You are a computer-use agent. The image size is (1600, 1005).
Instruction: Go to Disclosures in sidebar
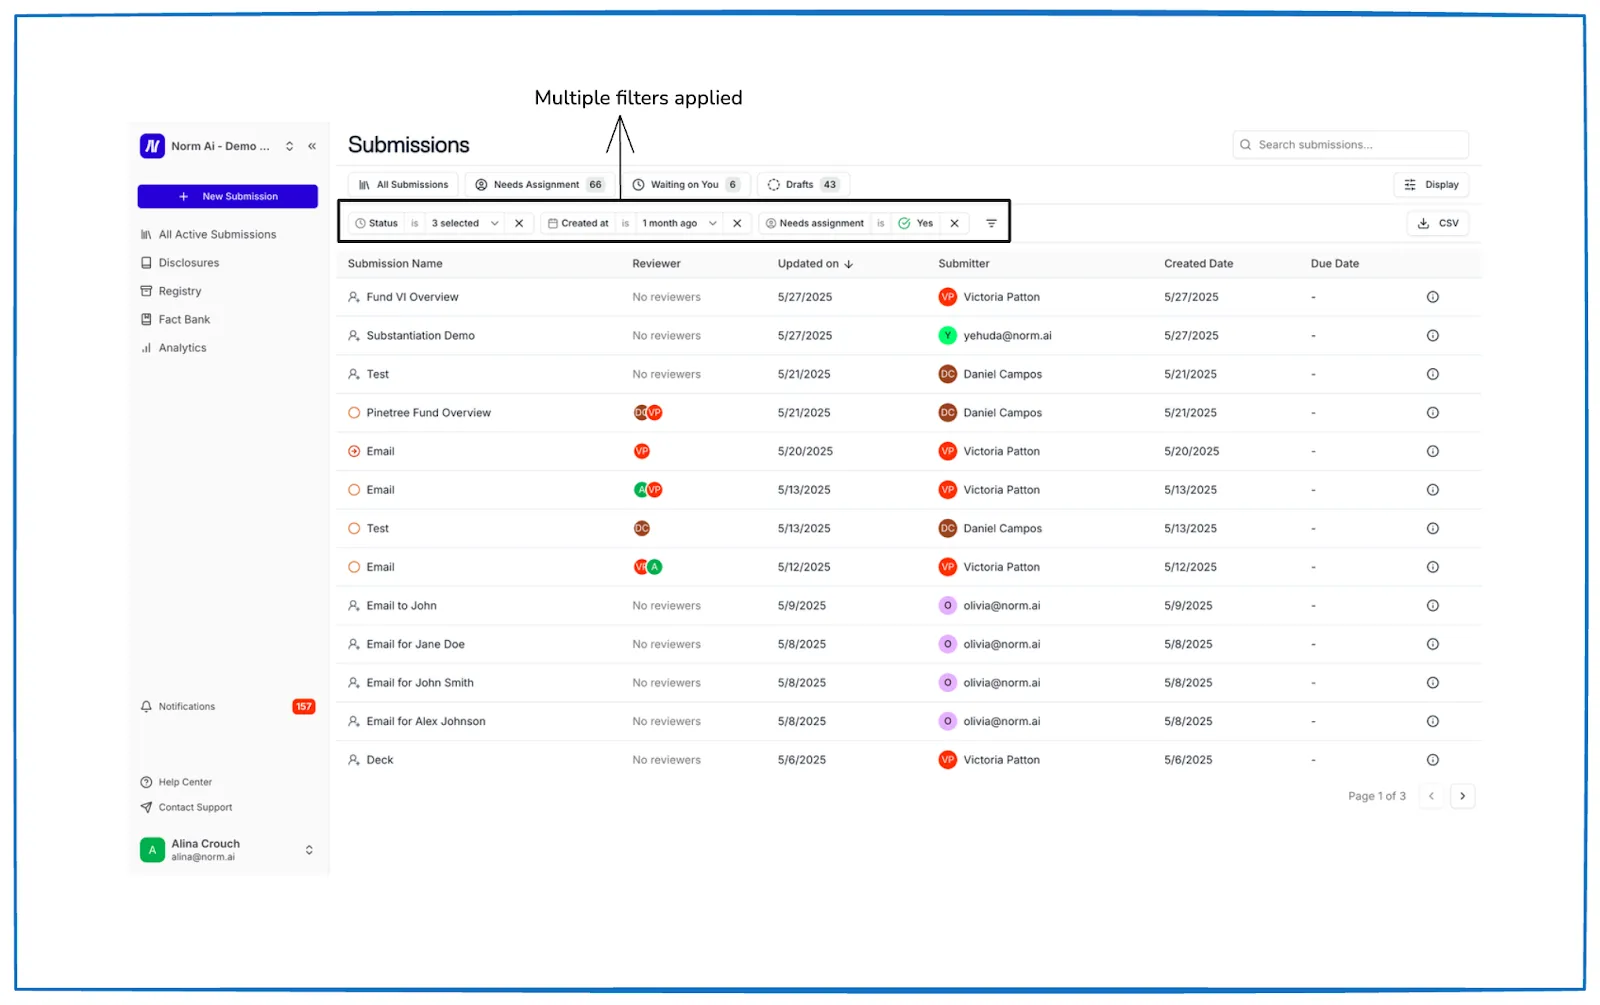[180, 263]
